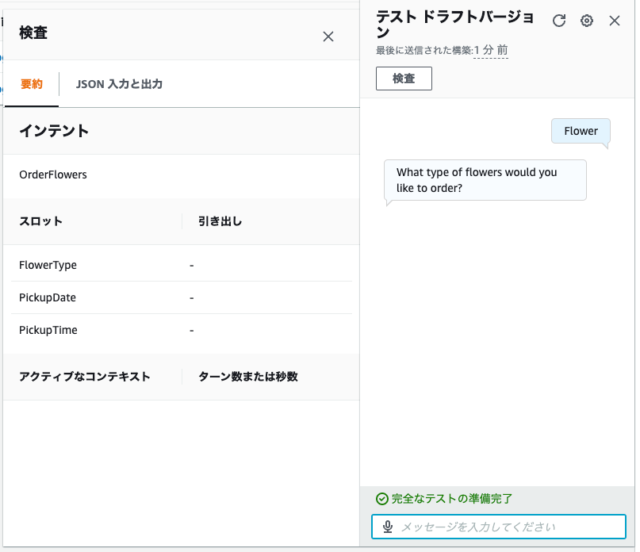Select the bot reply about flower type
This screenshot has width=640, height=552.
click(x=485, y=180)
